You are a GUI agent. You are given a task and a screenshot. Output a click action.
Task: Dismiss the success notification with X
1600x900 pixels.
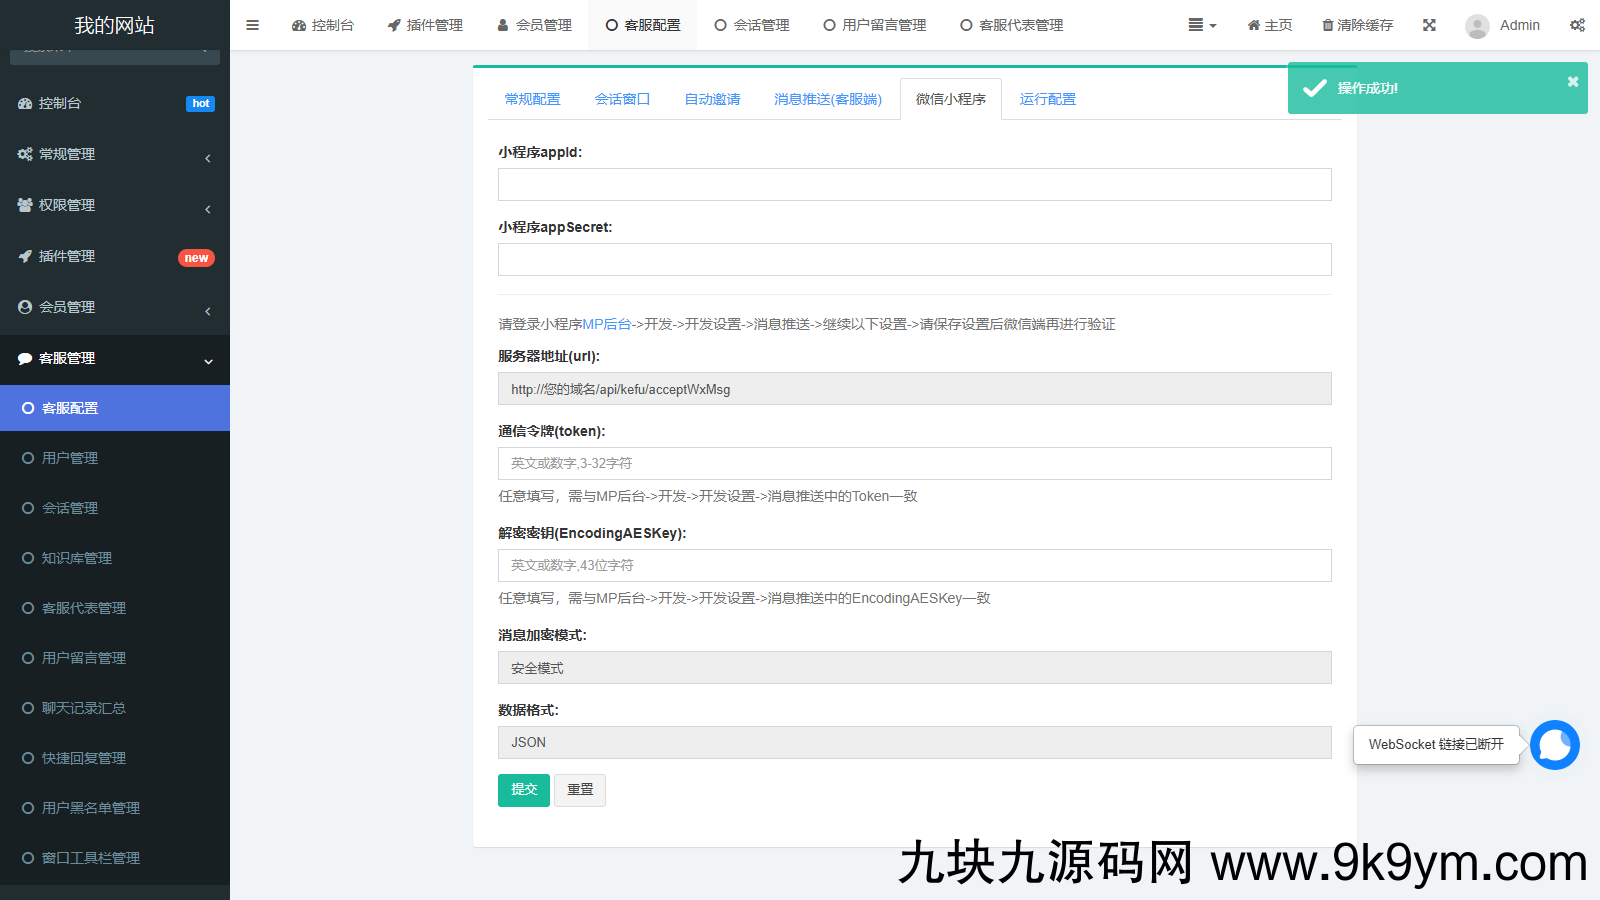pos(1572,82)
